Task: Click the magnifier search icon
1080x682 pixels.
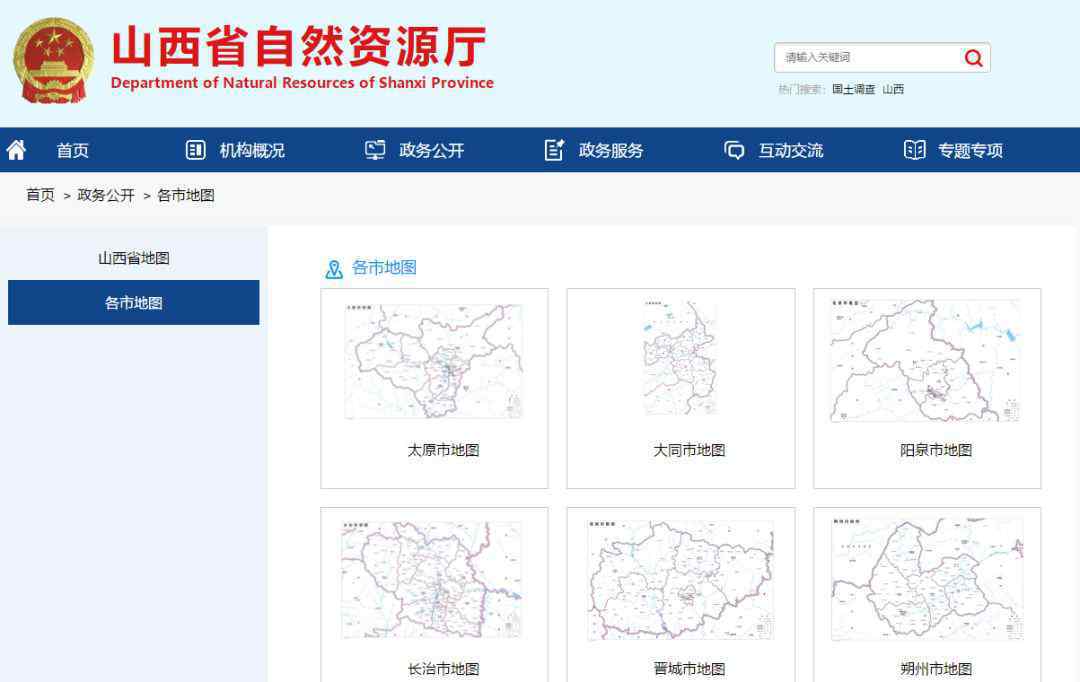Action: 973,58
